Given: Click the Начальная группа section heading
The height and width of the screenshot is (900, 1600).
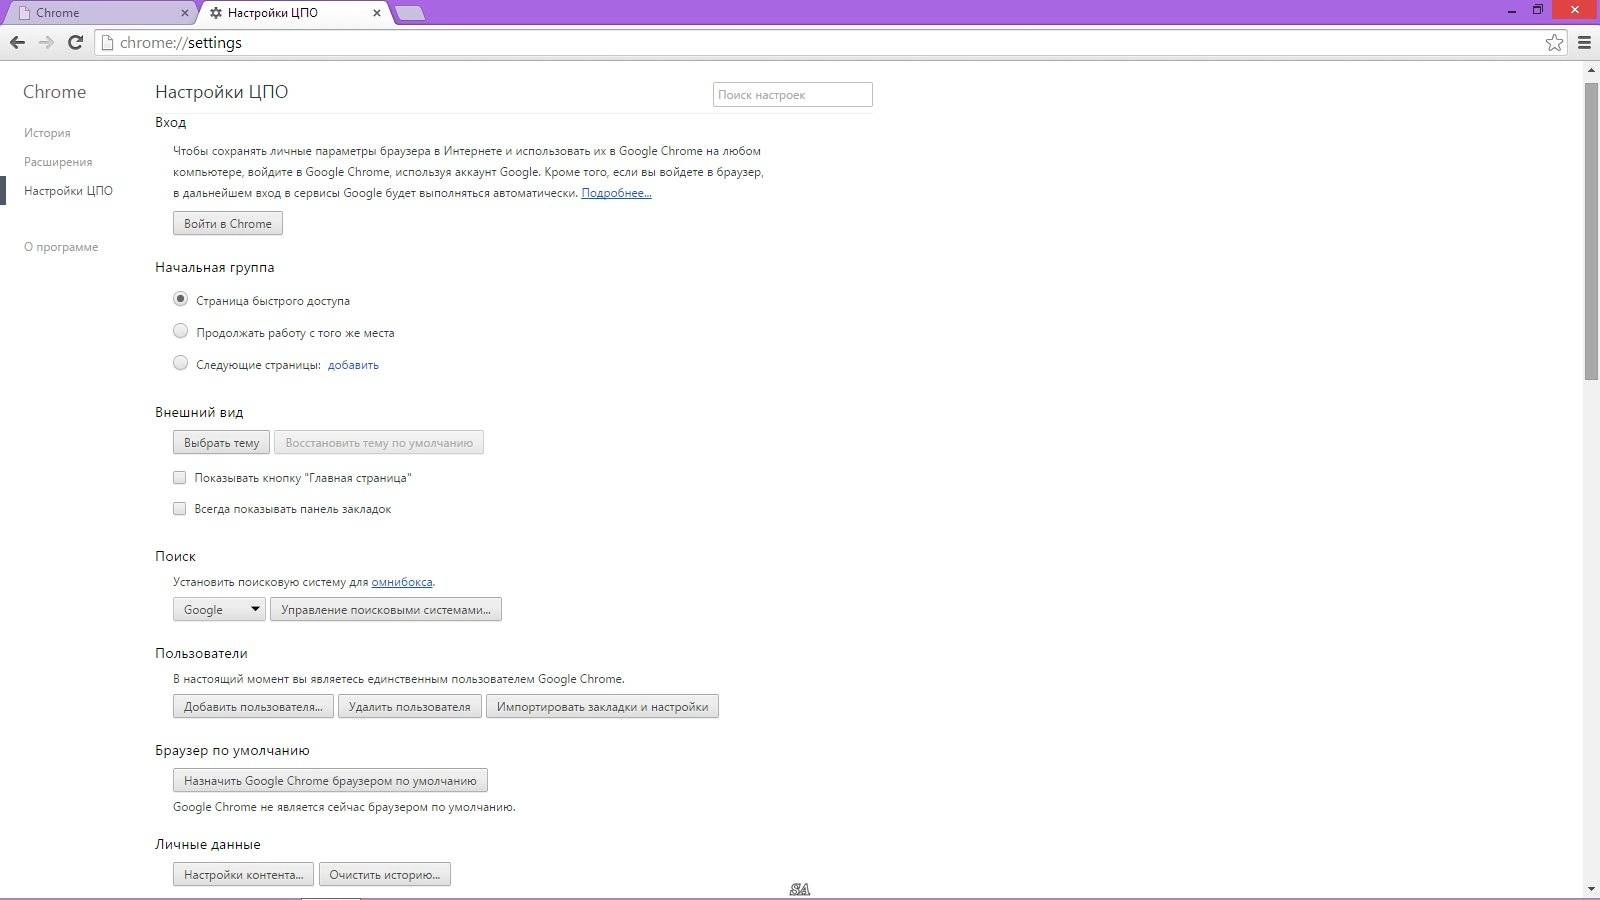Looking at the screenshot, I should click(x=215, y=268).
